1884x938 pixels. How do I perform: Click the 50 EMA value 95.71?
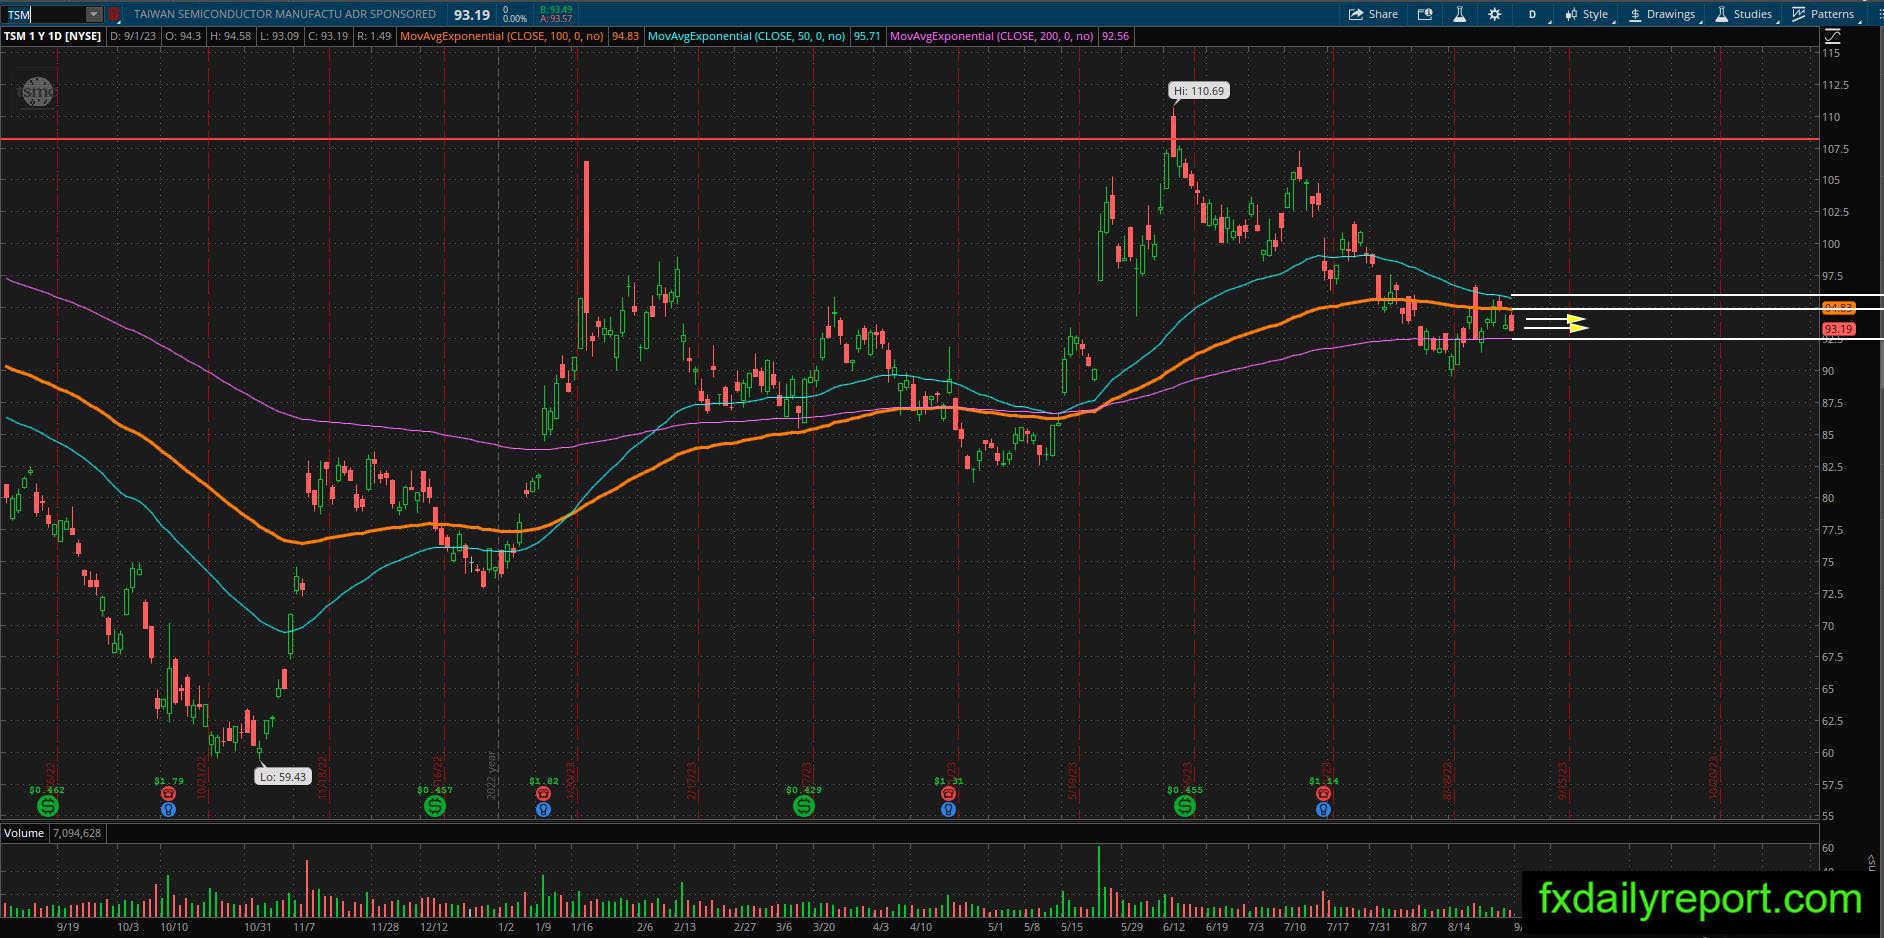click(867, 36)
